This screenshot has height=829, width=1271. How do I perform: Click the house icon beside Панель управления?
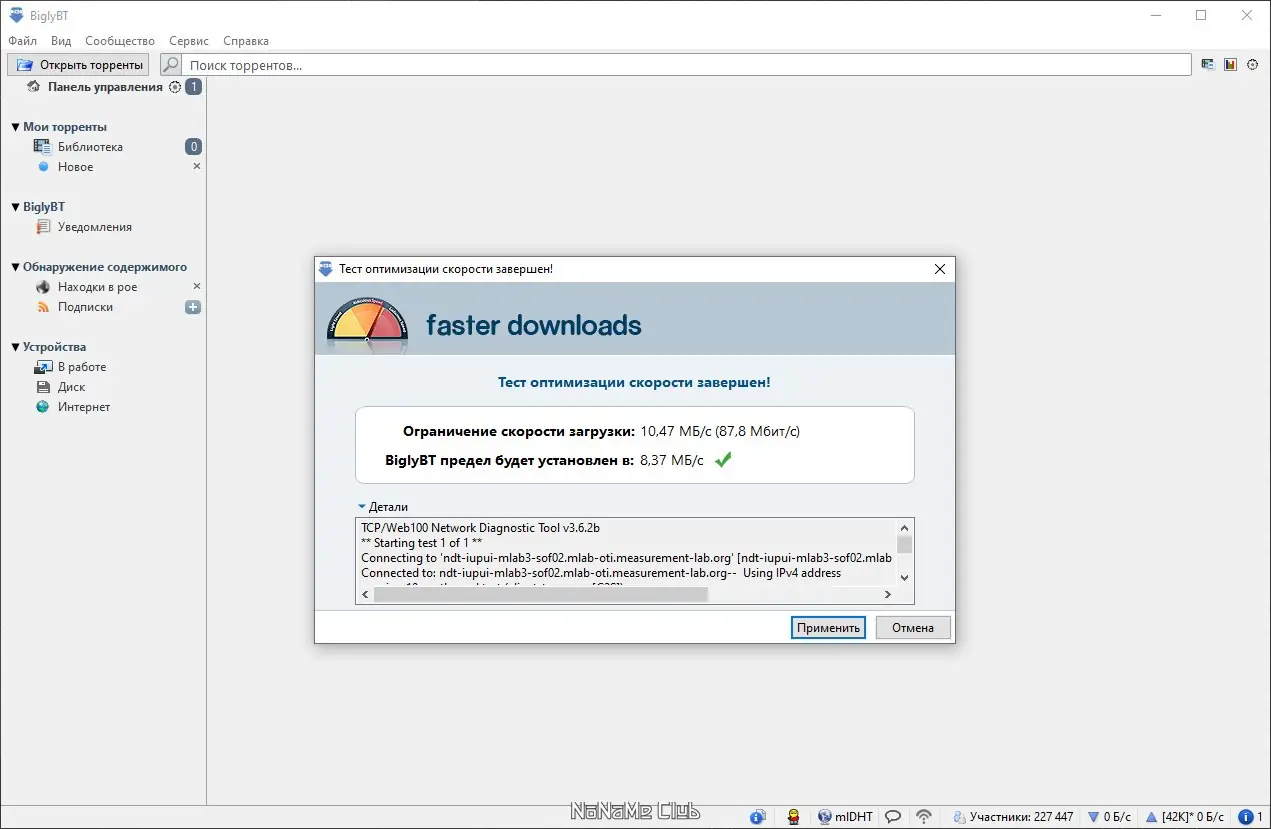[x=34, y=87]
